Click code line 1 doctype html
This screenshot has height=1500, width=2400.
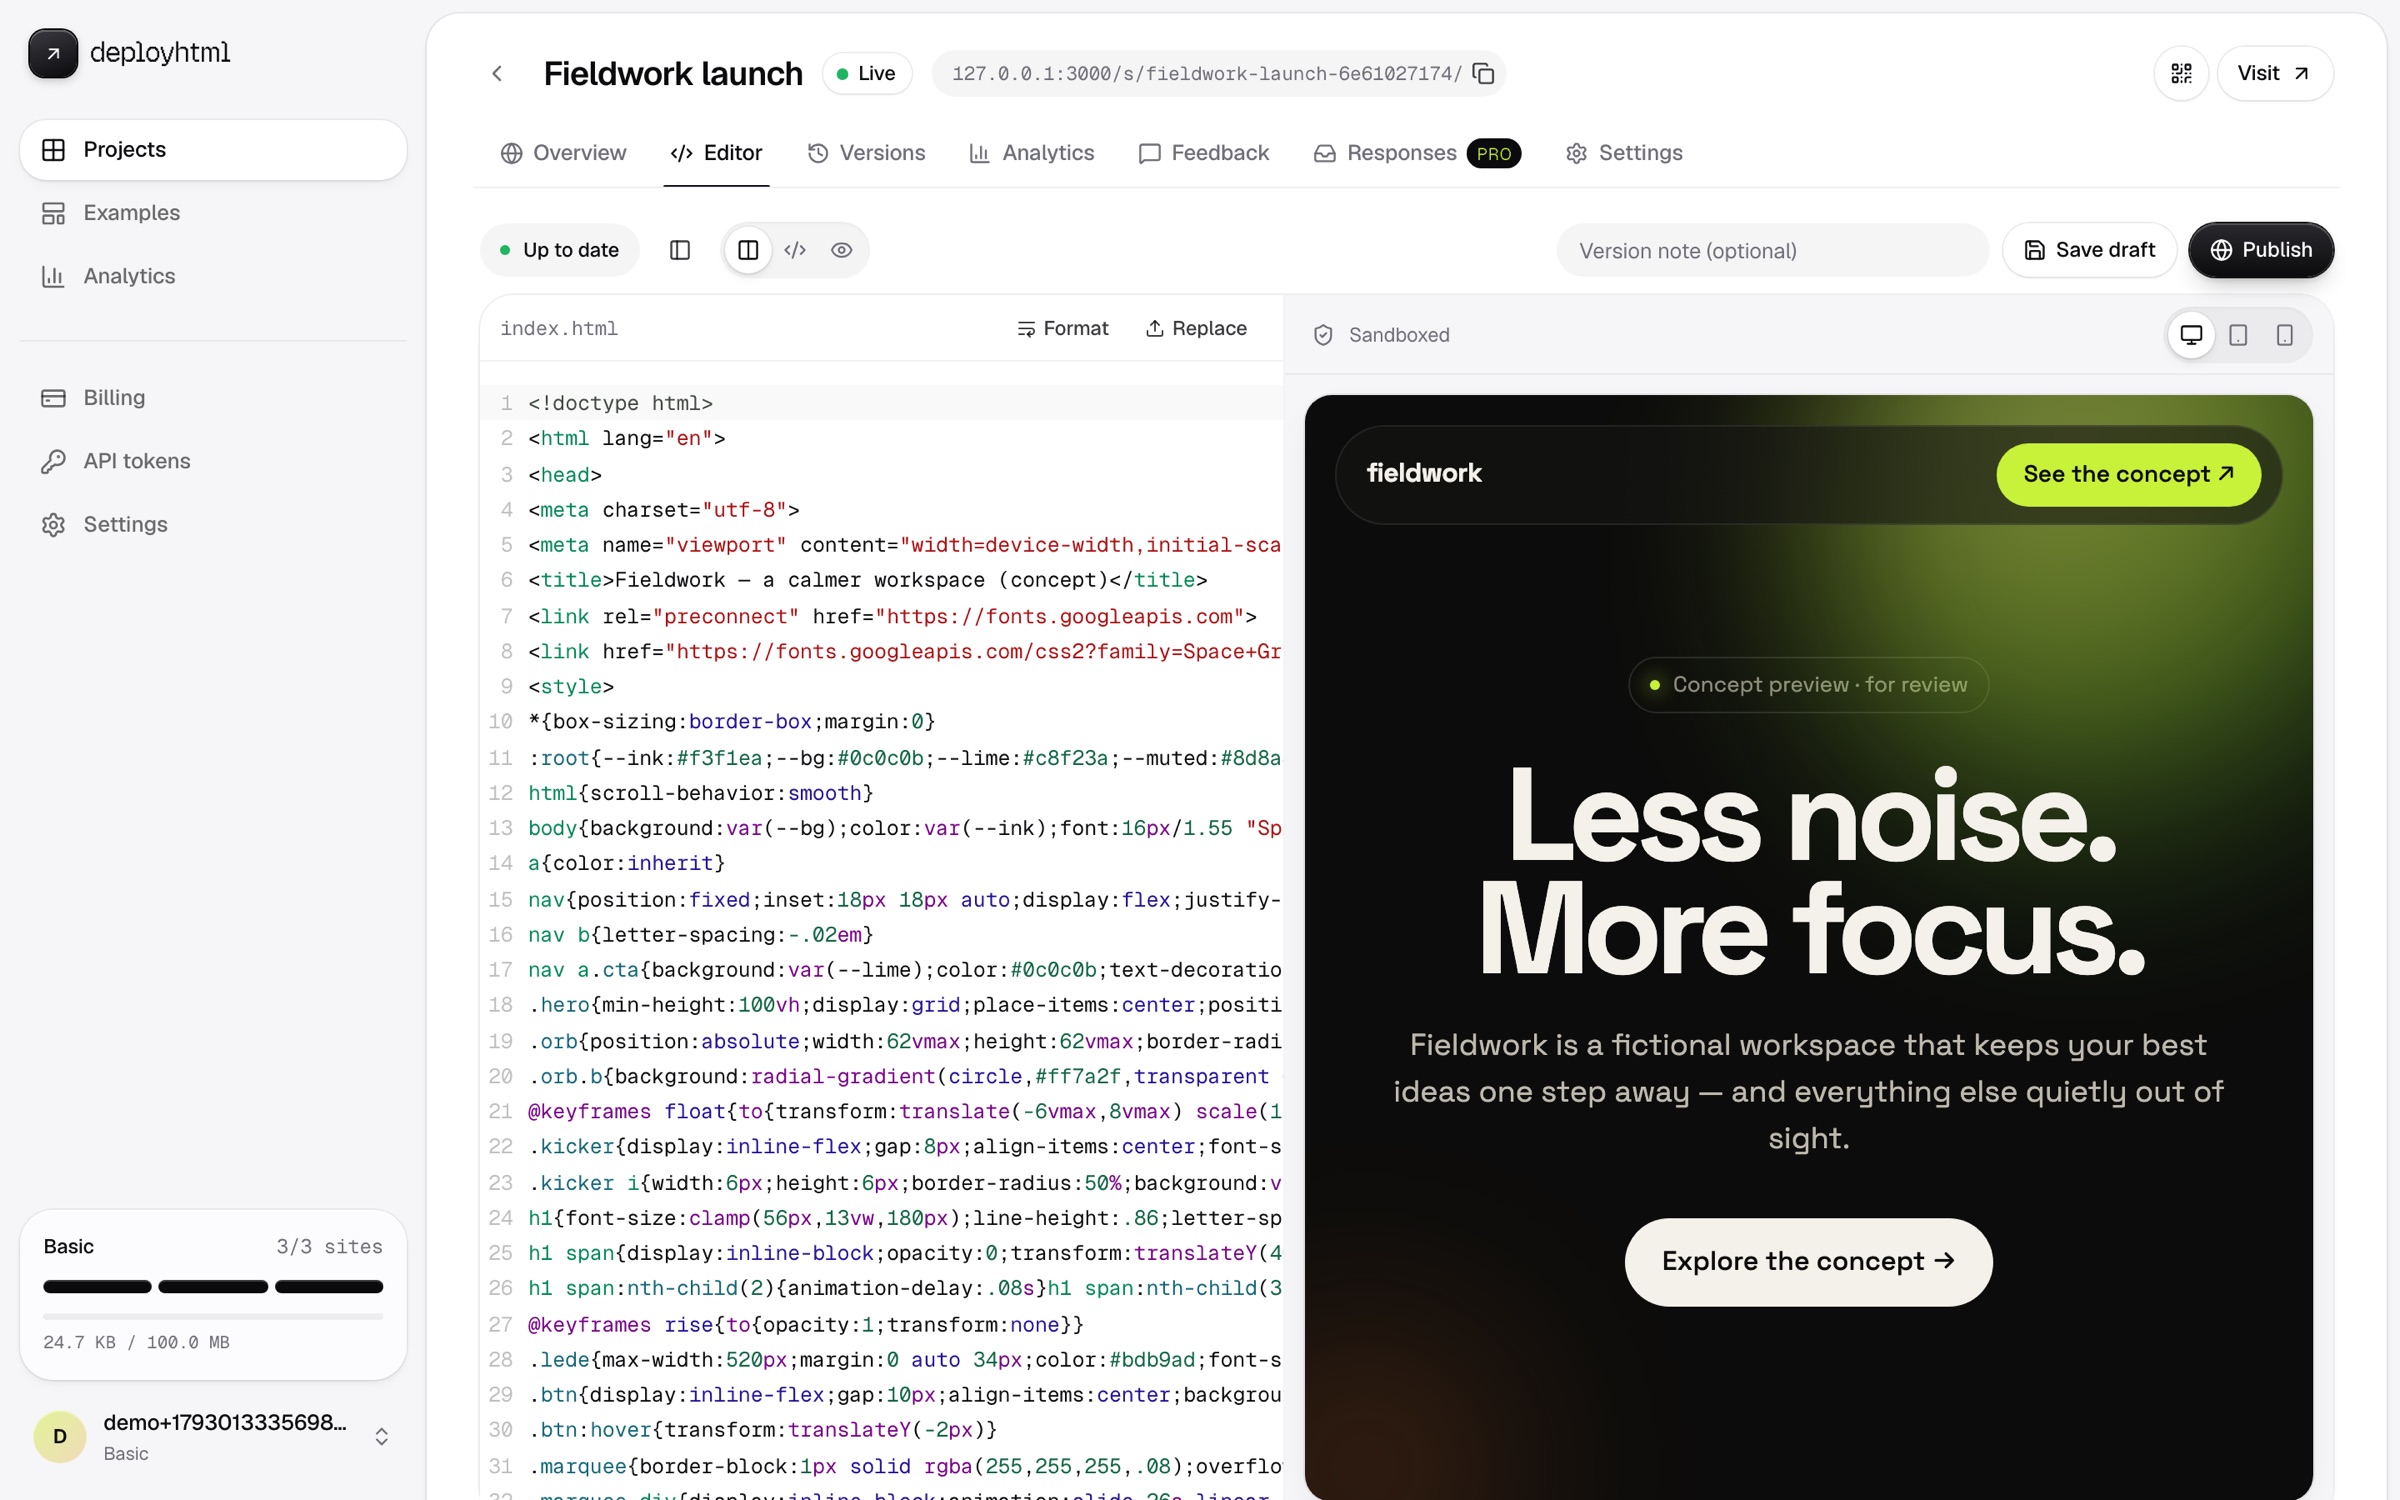click(620, 403)
